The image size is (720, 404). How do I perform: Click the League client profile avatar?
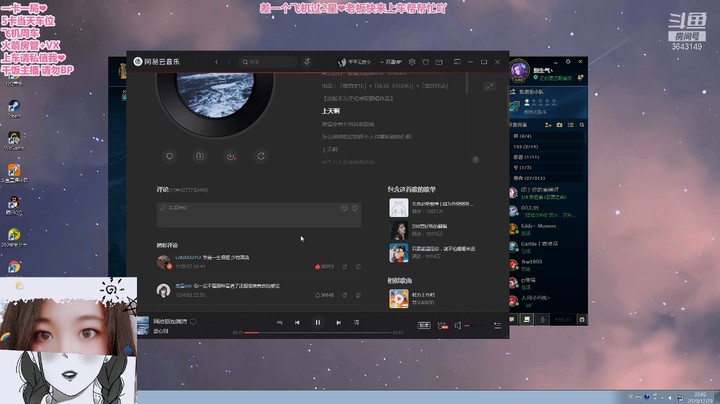(519, 71)
